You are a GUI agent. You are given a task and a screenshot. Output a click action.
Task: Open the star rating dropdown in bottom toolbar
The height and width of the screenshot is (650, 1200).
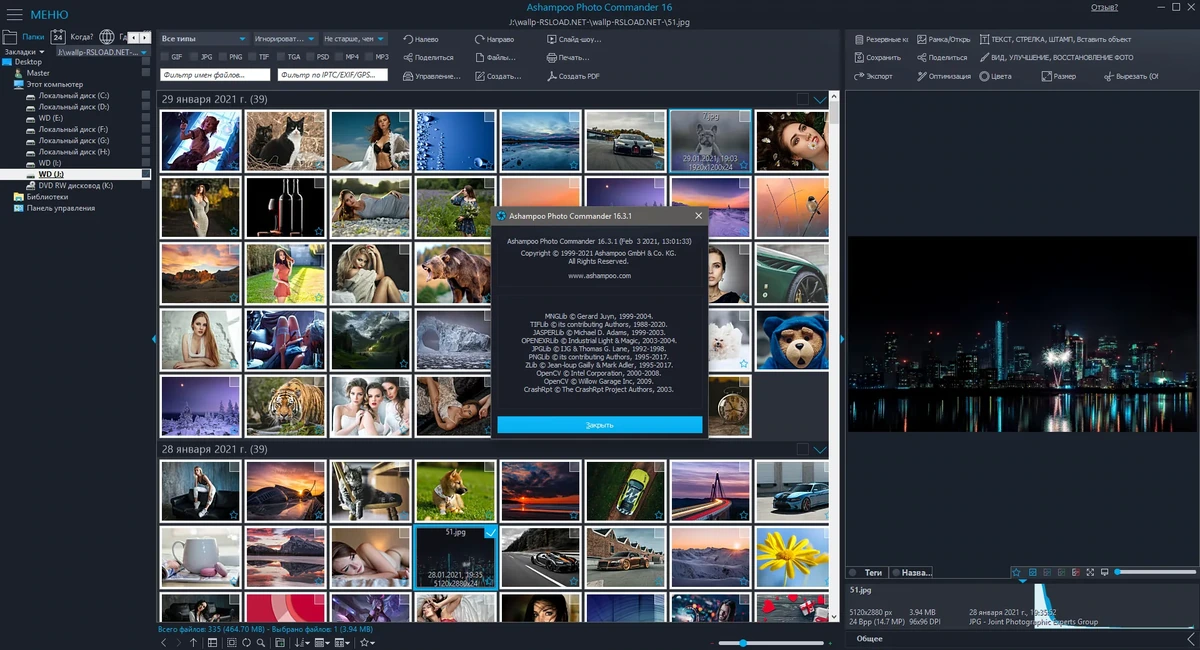(x=367, y=643)
